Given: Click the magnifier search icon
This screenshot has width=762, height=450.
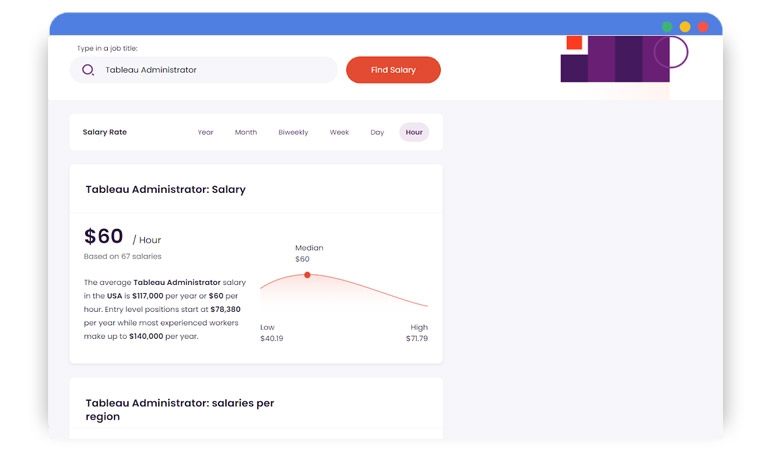Looking at the screenshot, I should (88, 70).
